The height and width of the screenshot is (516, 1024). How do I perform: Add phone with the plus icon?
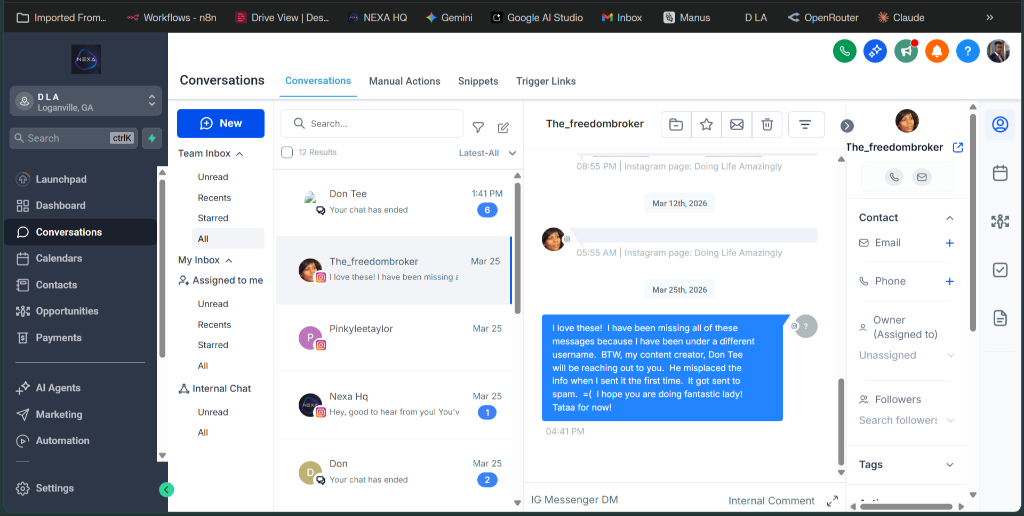[x=950, y=282]
